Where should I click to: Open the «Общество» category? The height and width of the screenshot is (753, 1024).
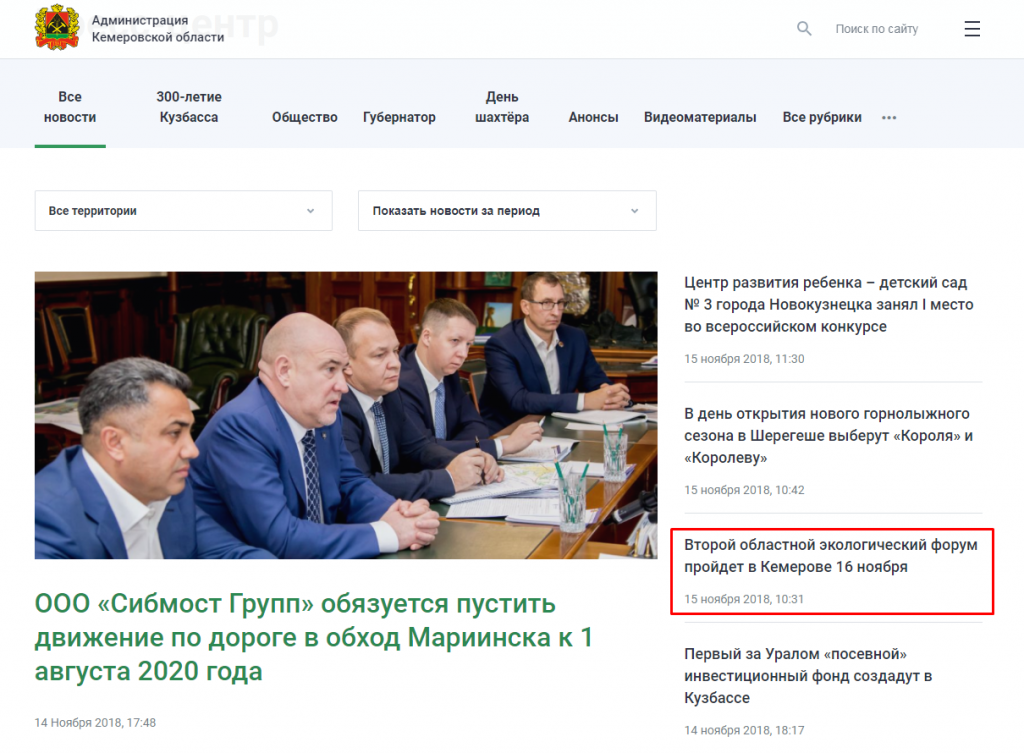[x=305, y=117]
